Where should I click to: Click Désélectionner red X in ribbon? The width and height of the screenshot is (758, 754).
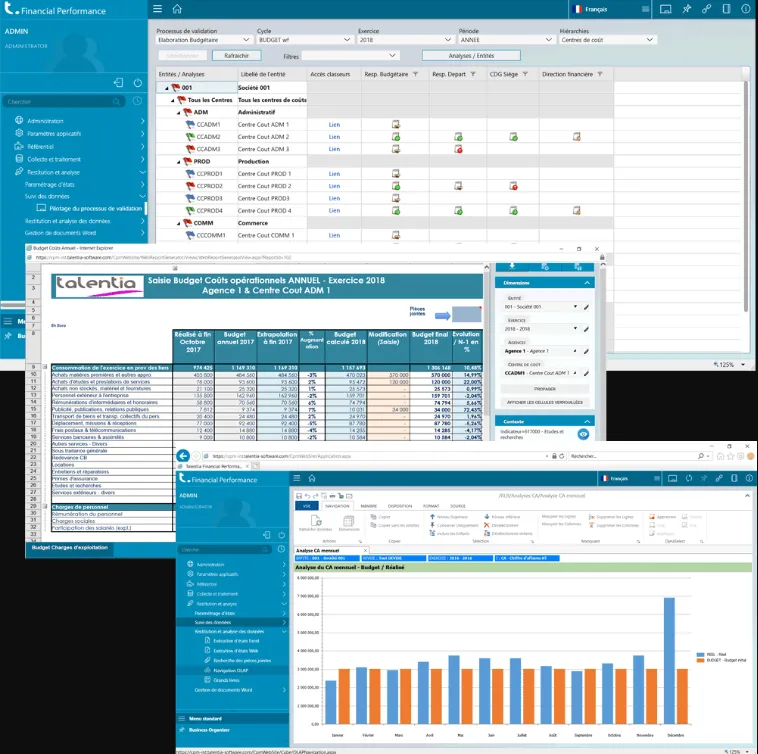point(487,525)
